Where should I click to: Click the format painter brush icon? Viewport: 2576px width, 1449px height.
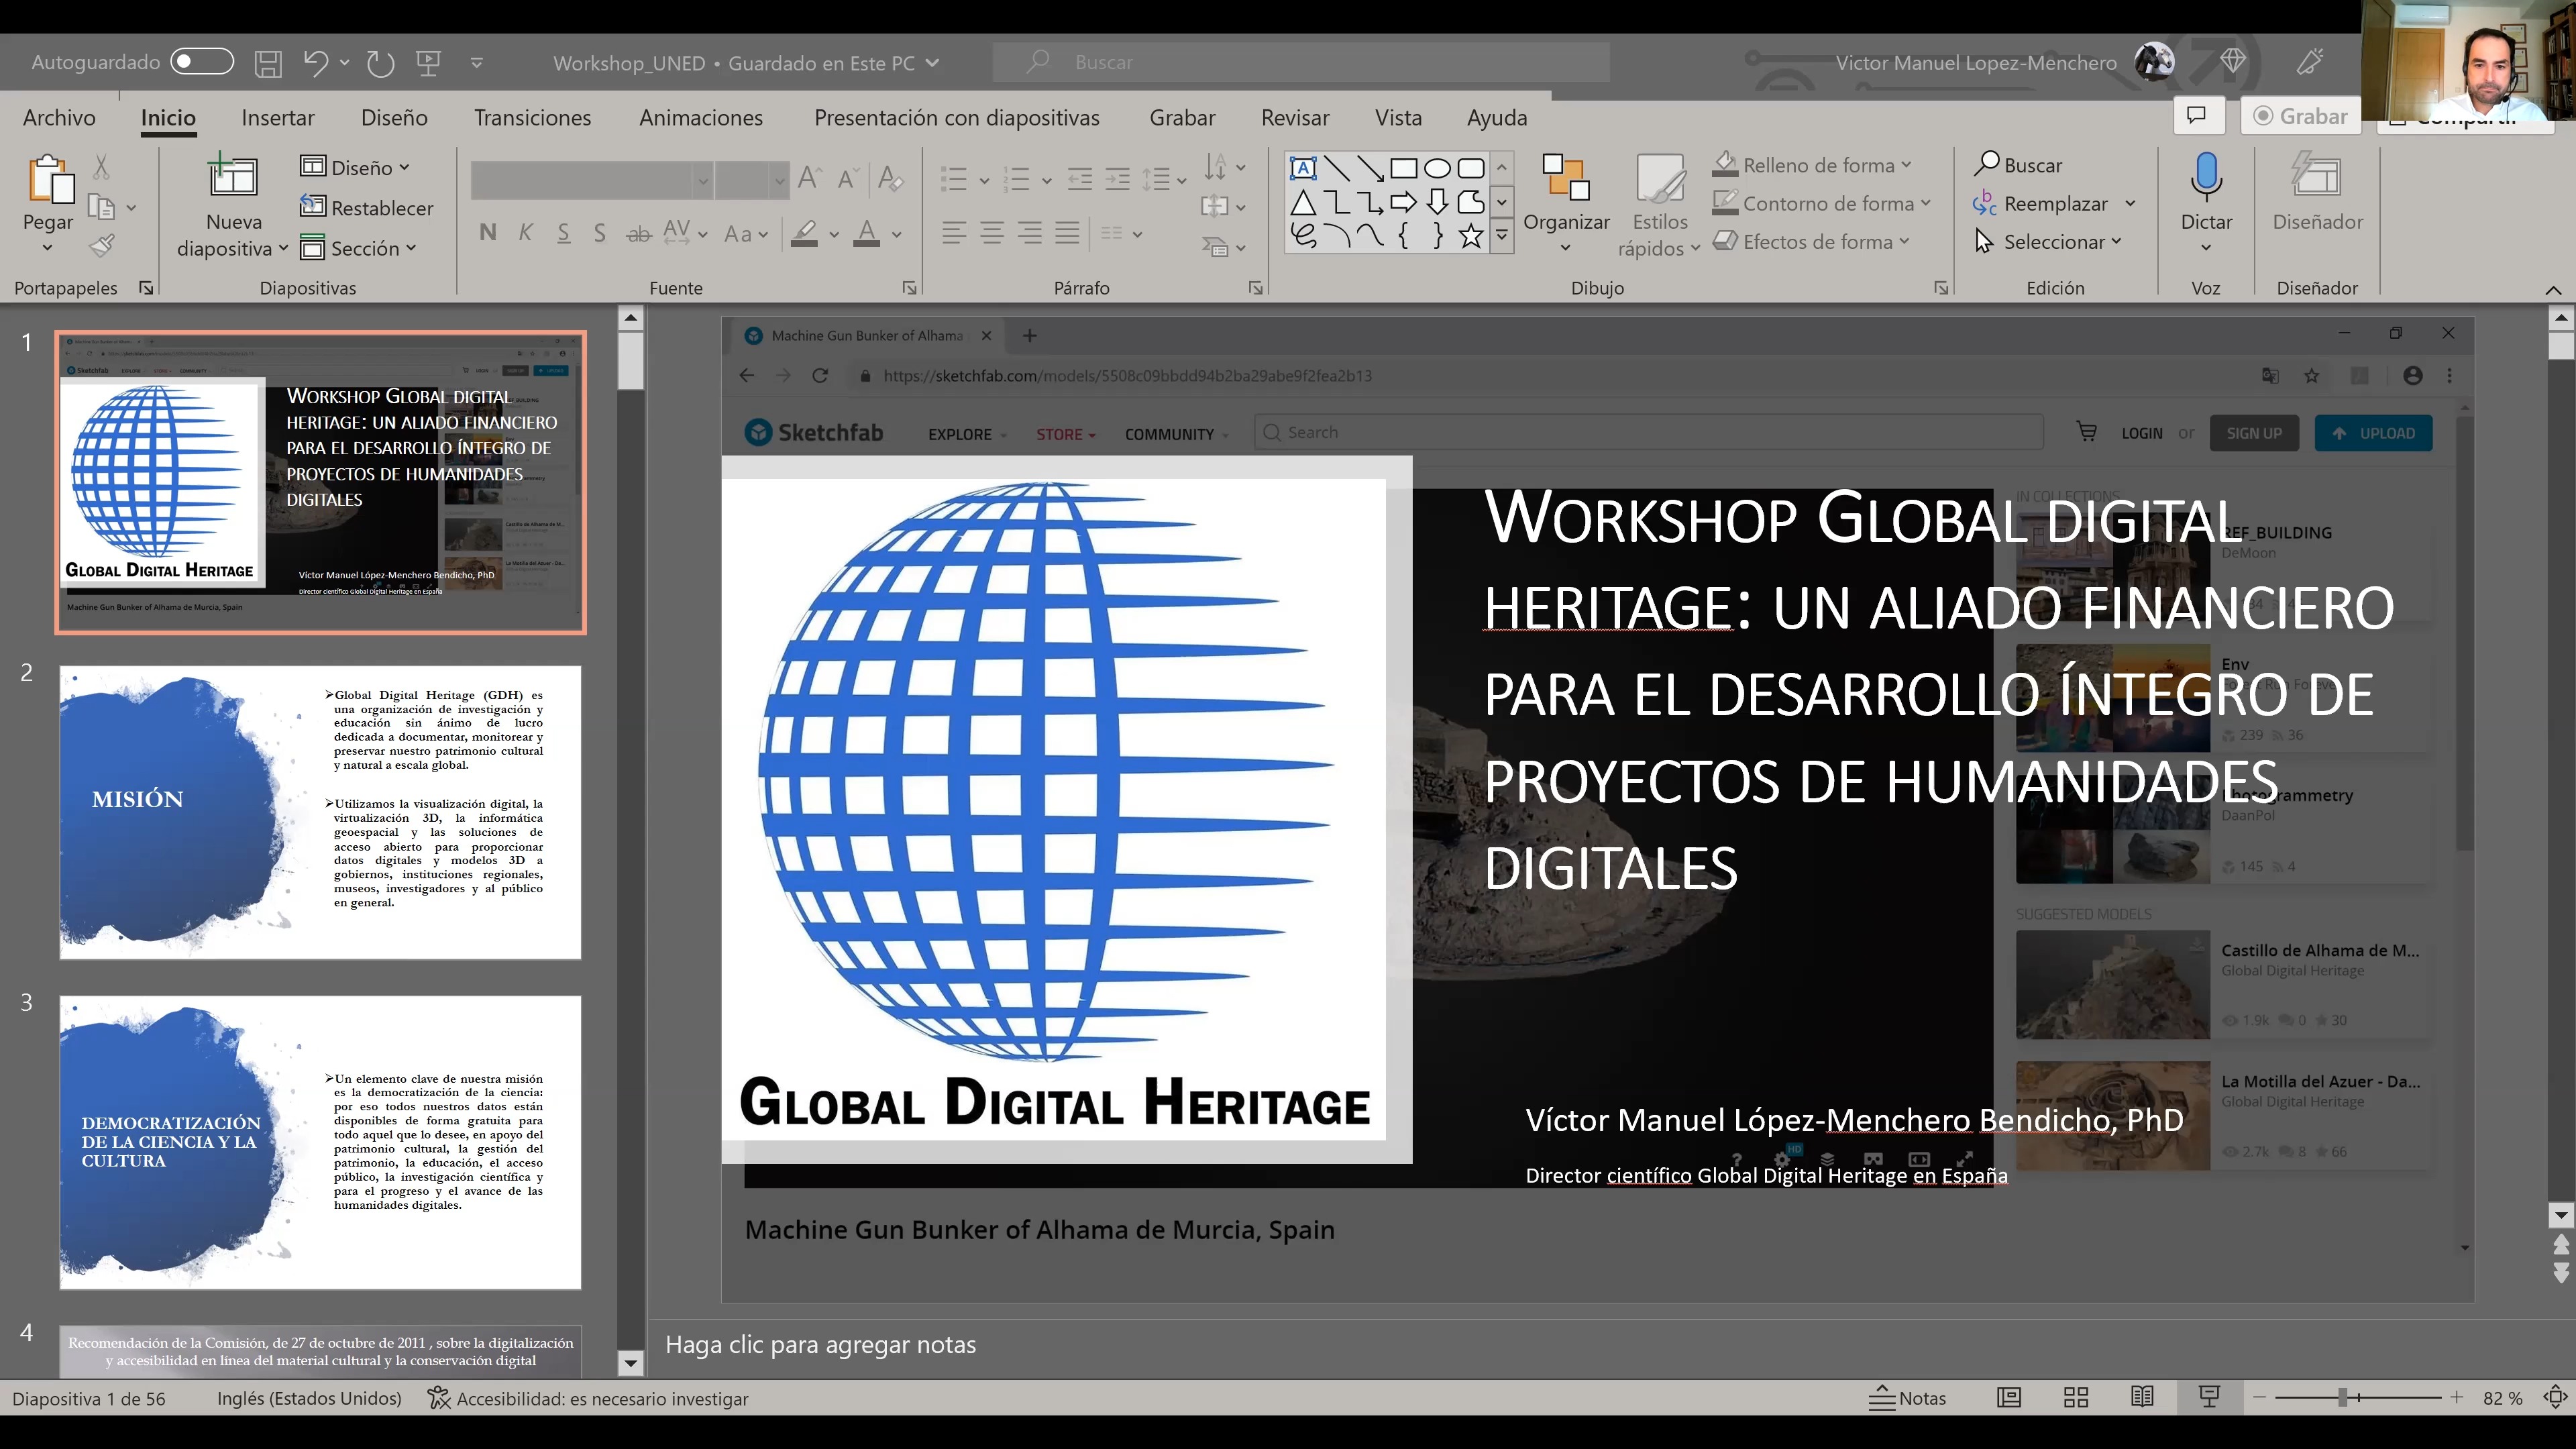[101, 245]
